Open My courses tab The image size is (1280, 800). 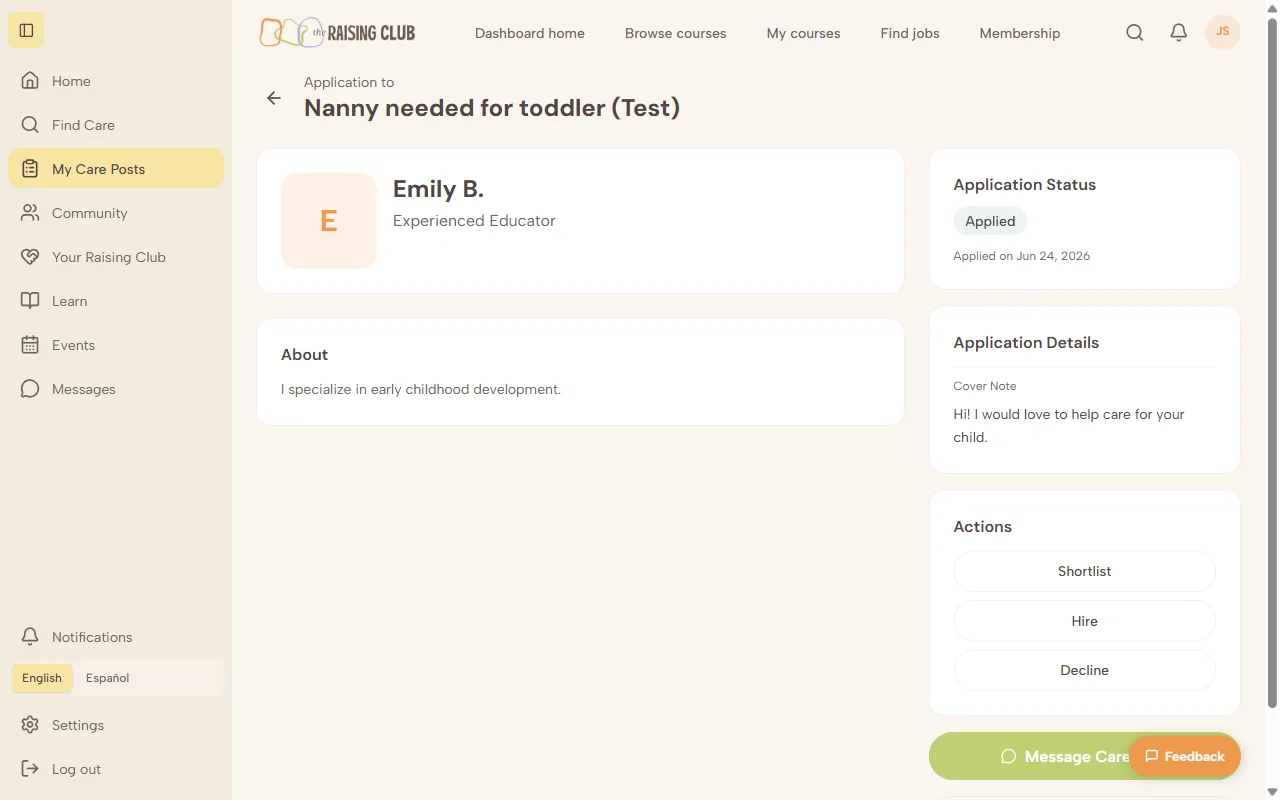tap(803, 33)
